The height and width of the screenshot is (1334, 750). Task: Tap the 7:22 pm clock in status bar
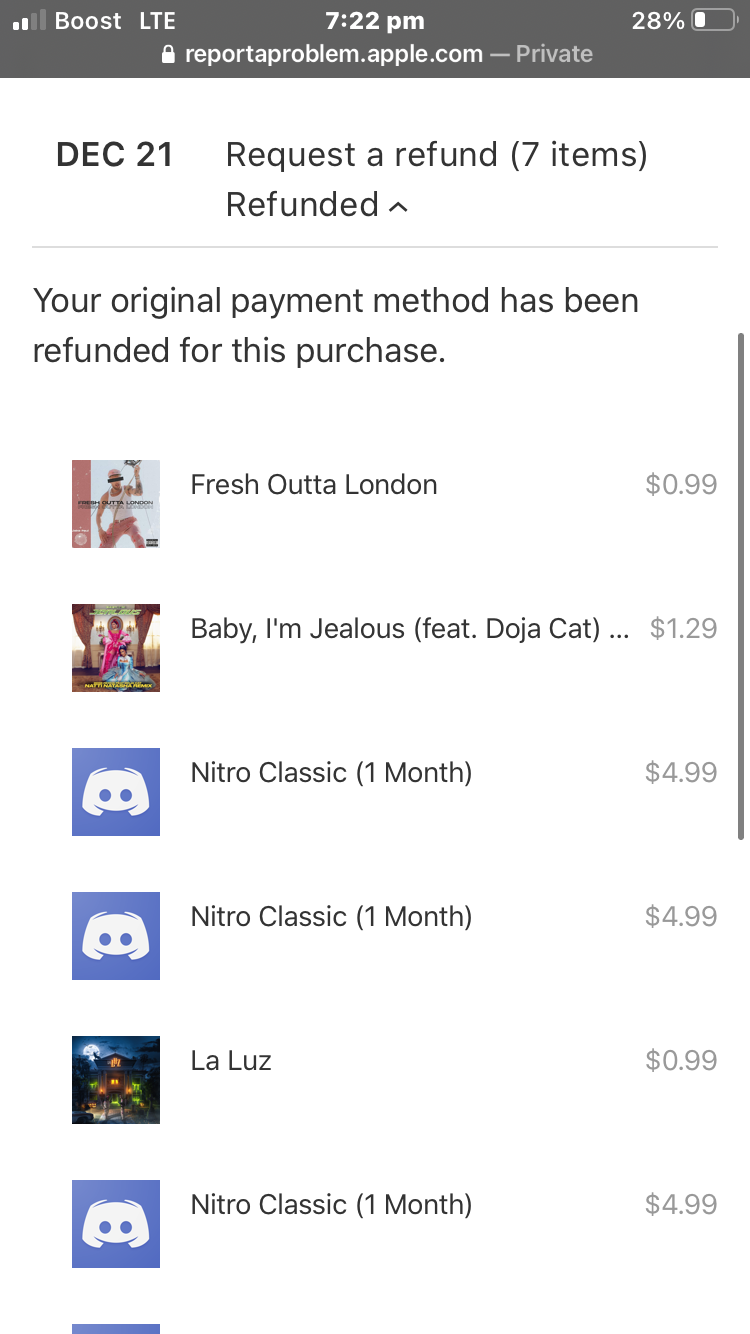point(375,20)
